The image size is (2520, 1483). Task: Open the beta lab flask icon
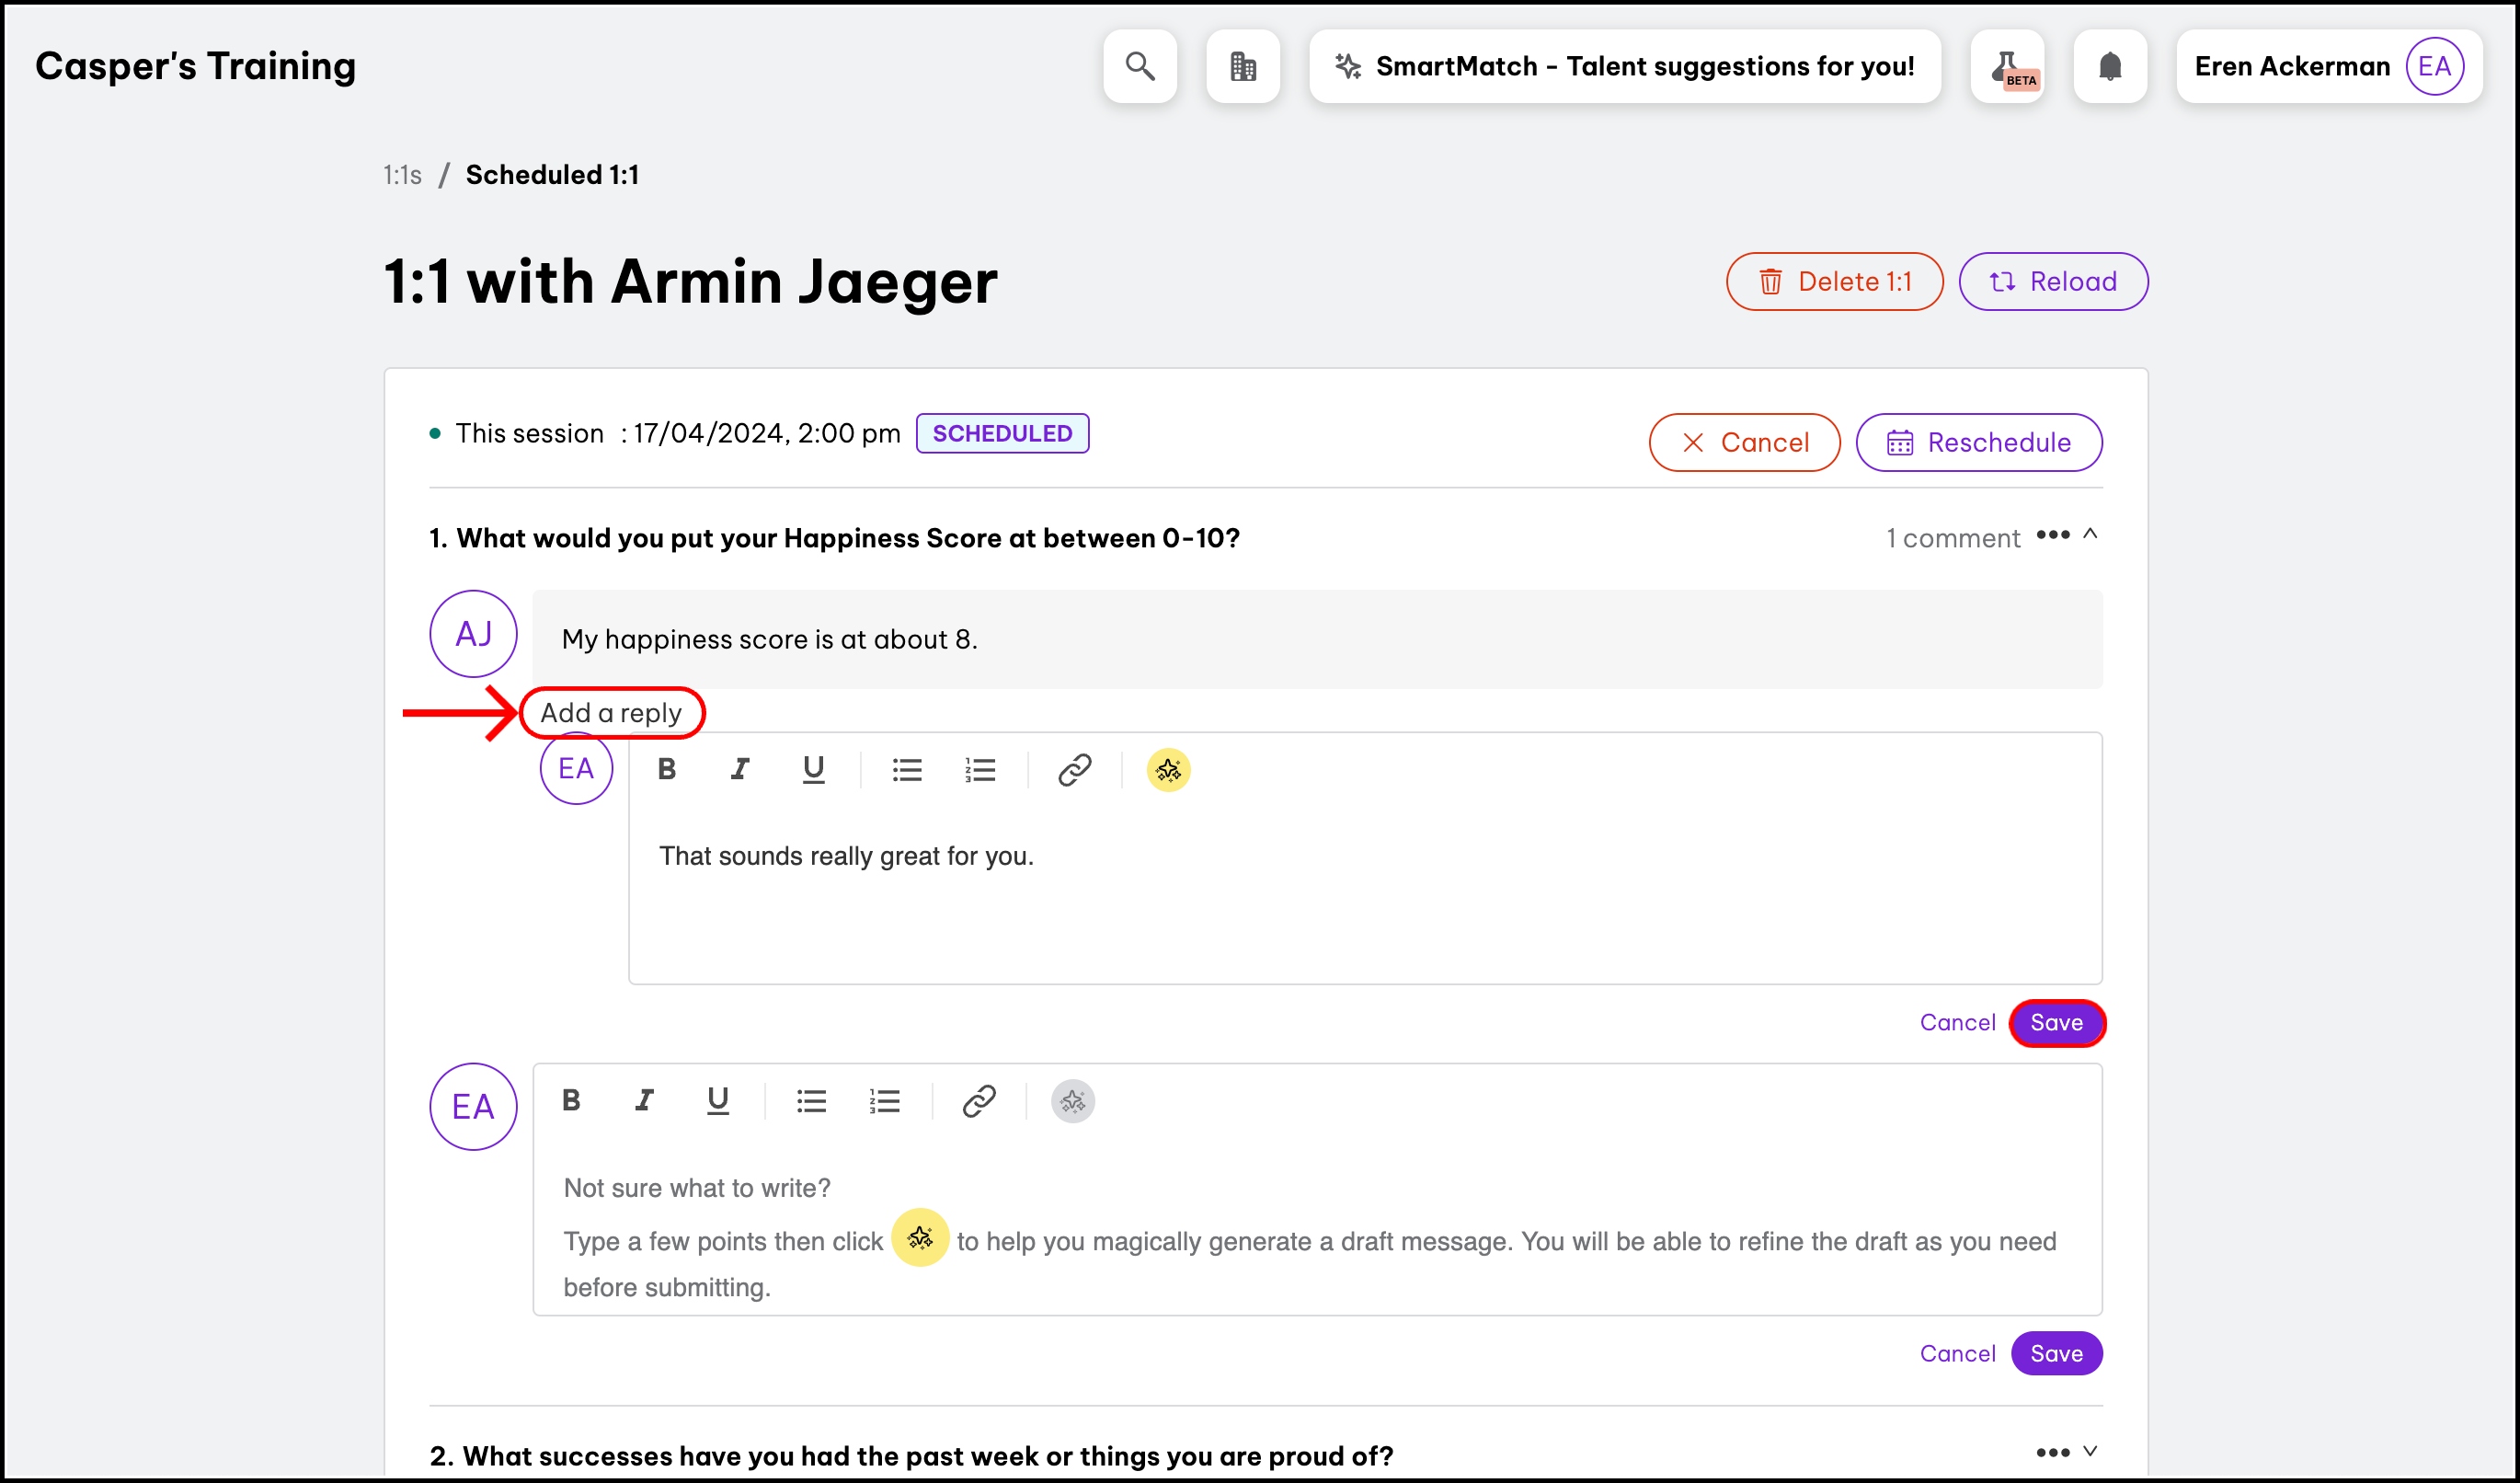[x=2007, y=66]
